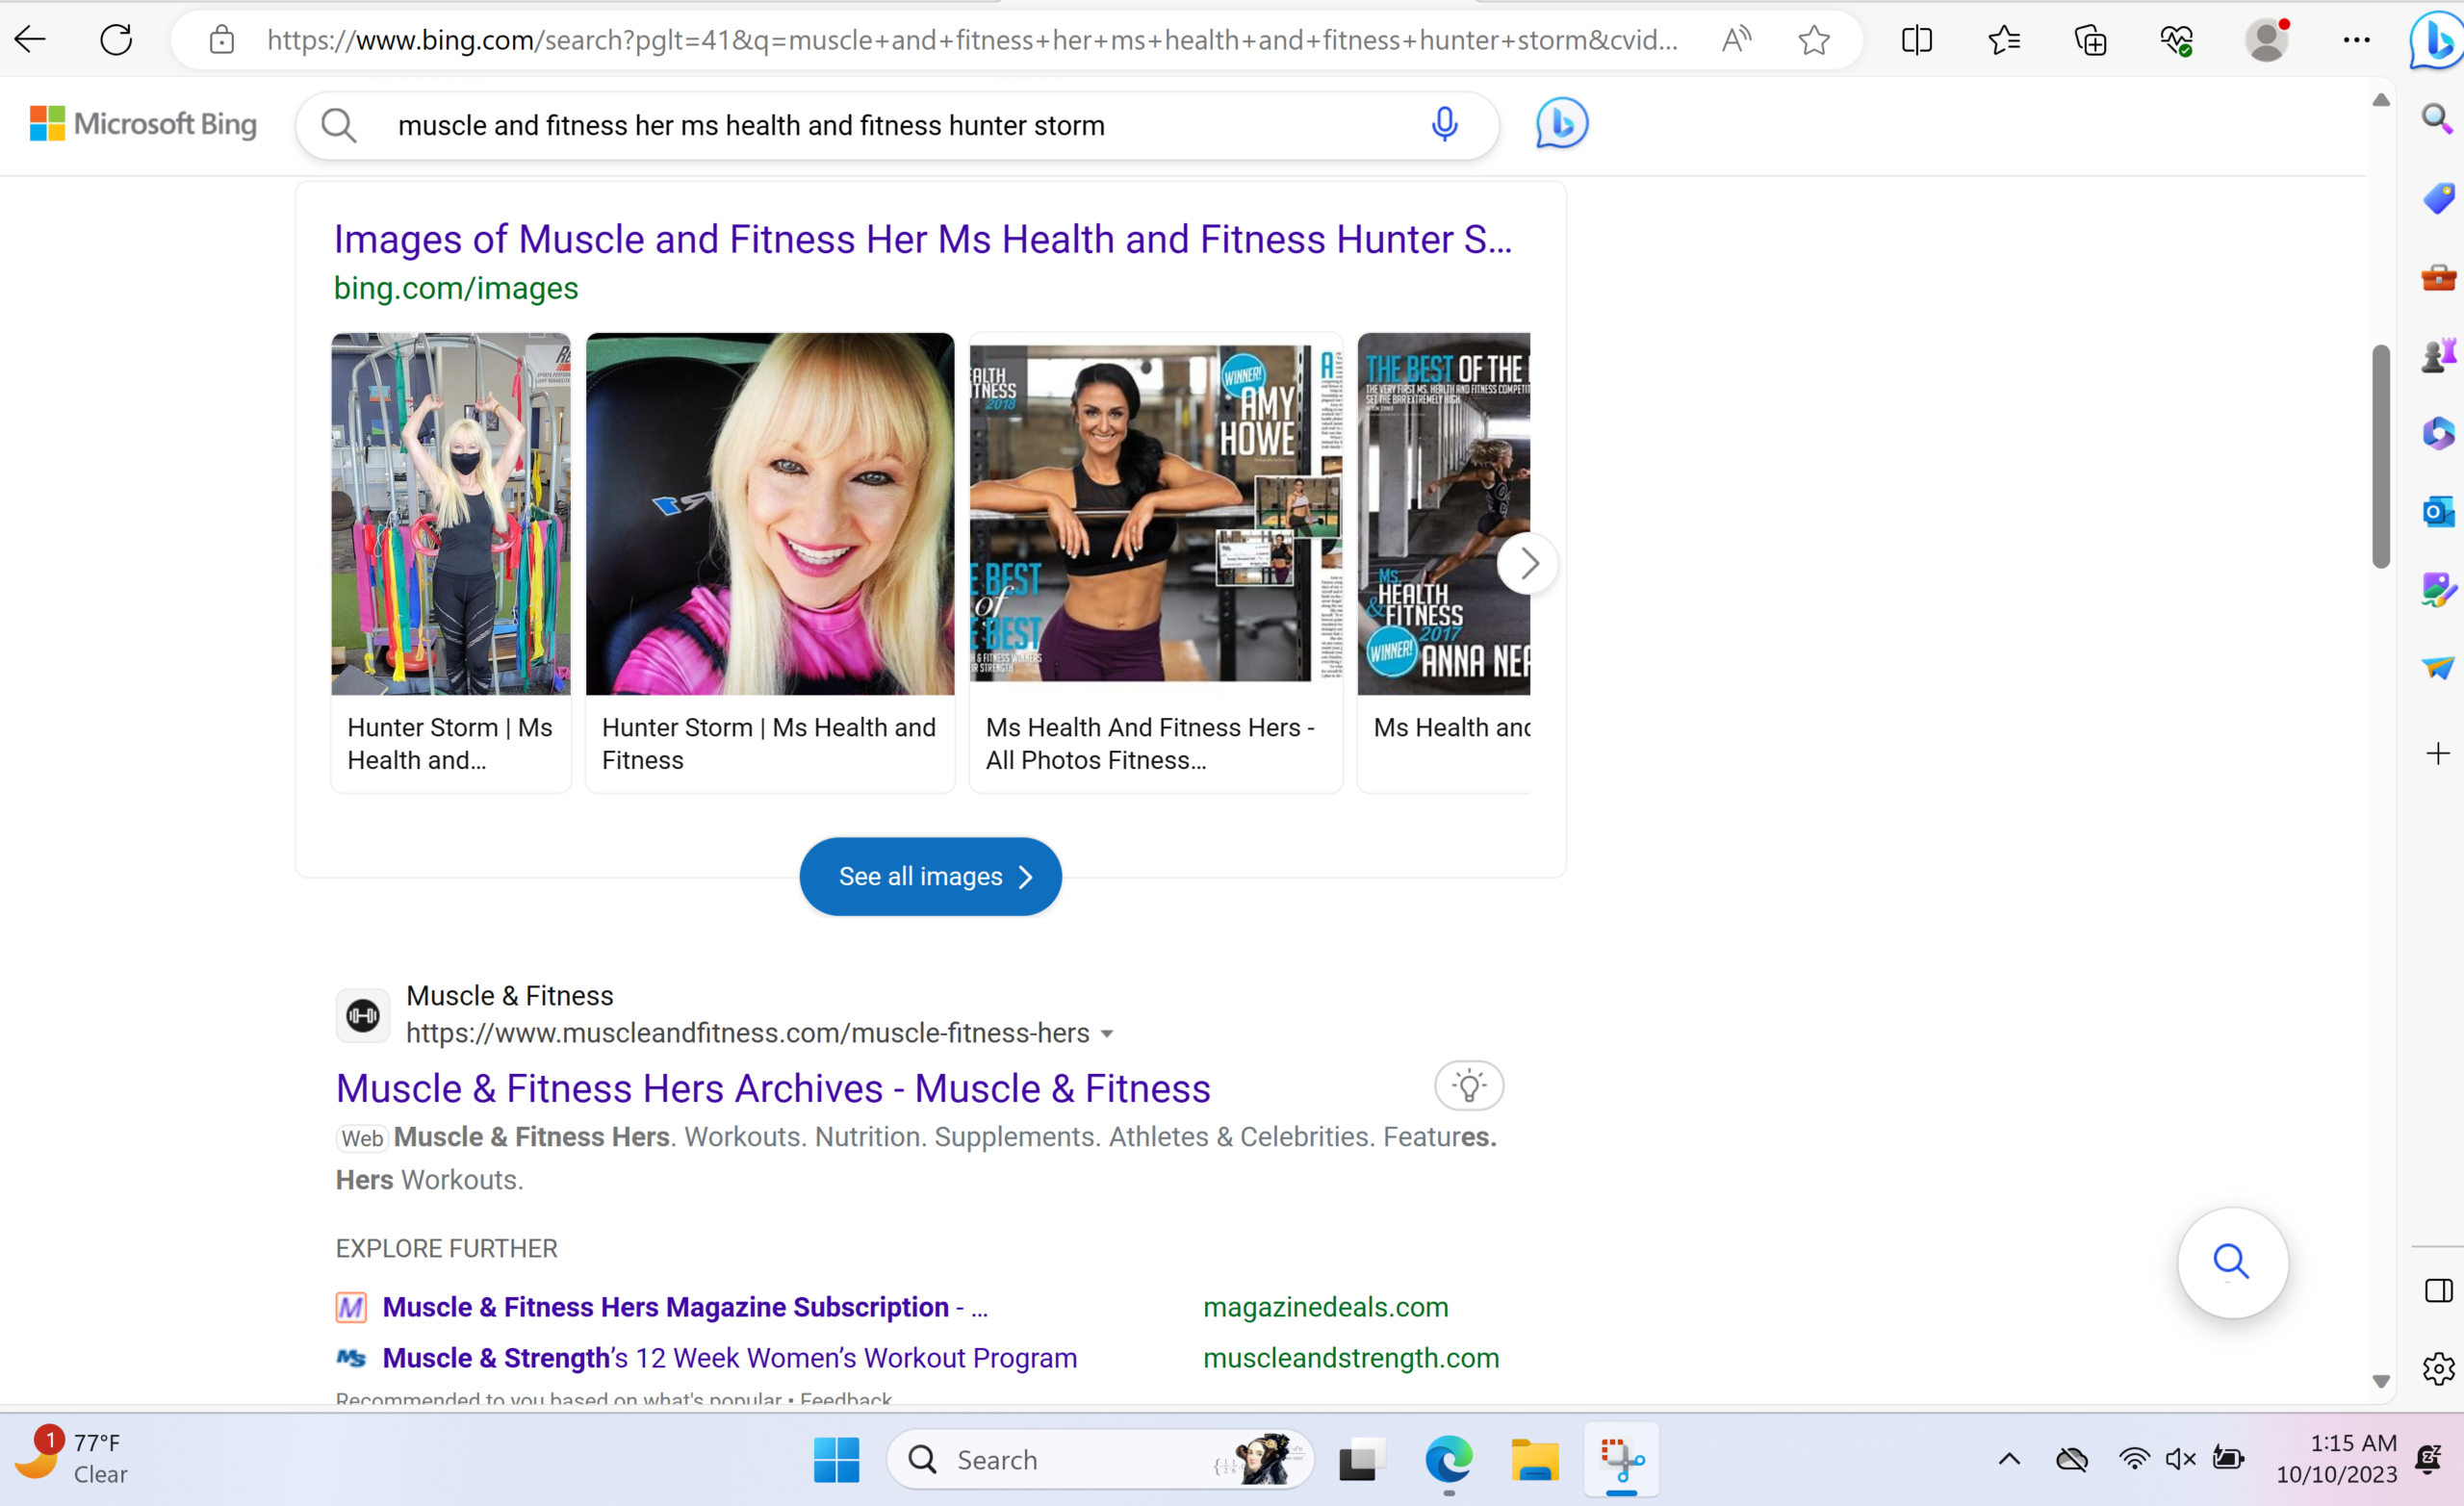2464x1506 pixels.
Task: Open Browser essentials heart icon
Action: (2176, 40)
